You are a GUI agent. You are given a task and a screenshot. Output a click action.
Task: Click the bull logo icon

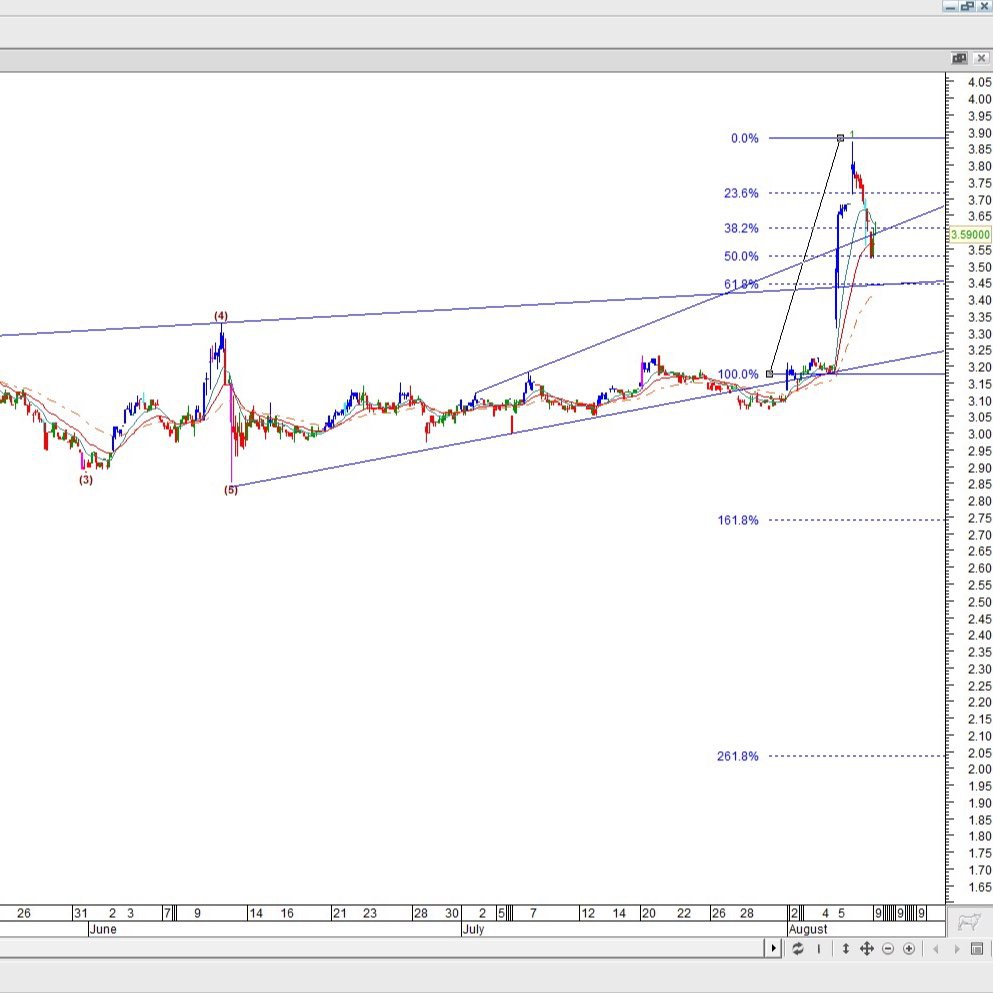pos(969,921)
